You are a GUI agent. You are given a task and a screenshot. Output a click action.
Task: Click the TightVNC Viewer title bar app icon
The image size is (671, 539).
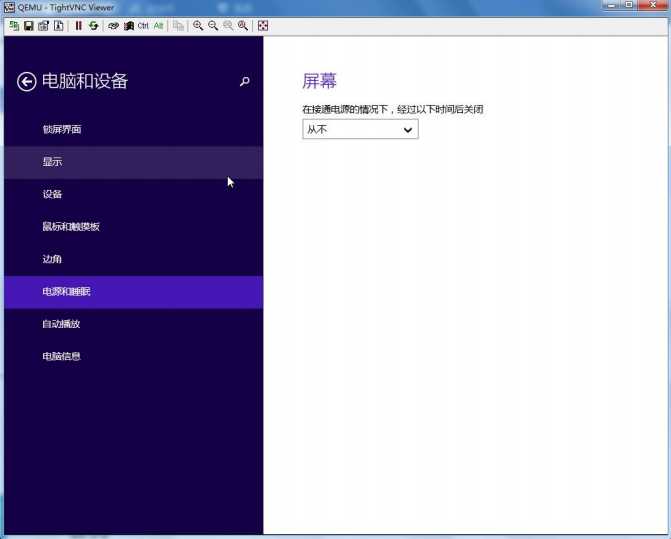9,7
